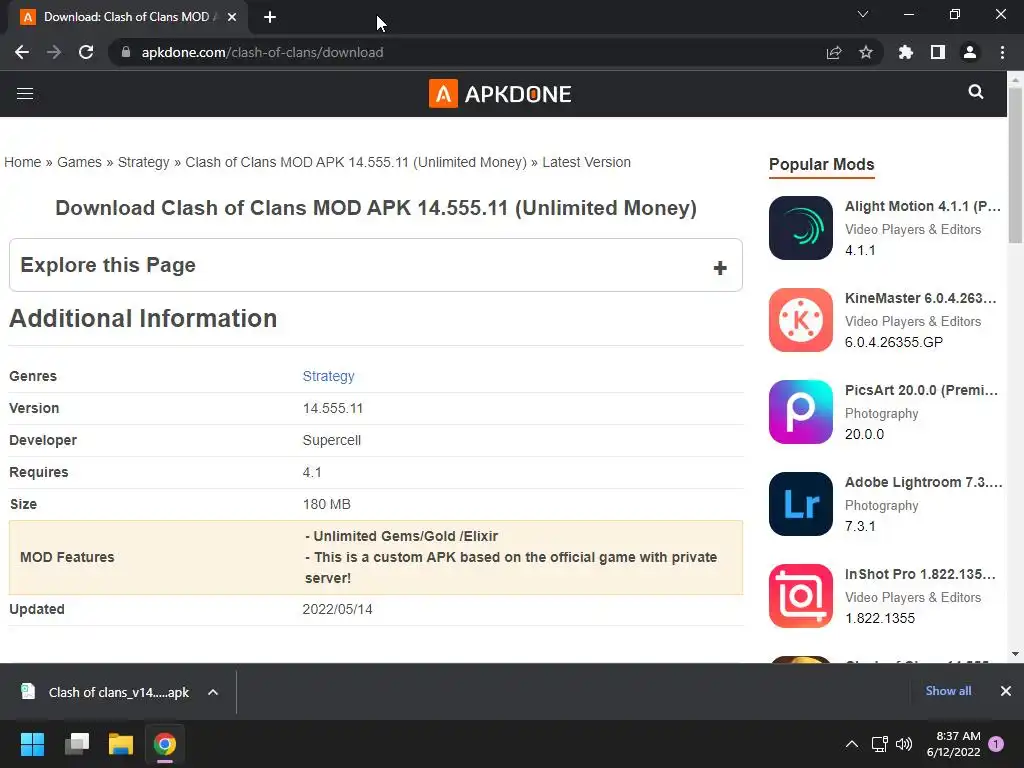Show all downloads

pos(948,691)
